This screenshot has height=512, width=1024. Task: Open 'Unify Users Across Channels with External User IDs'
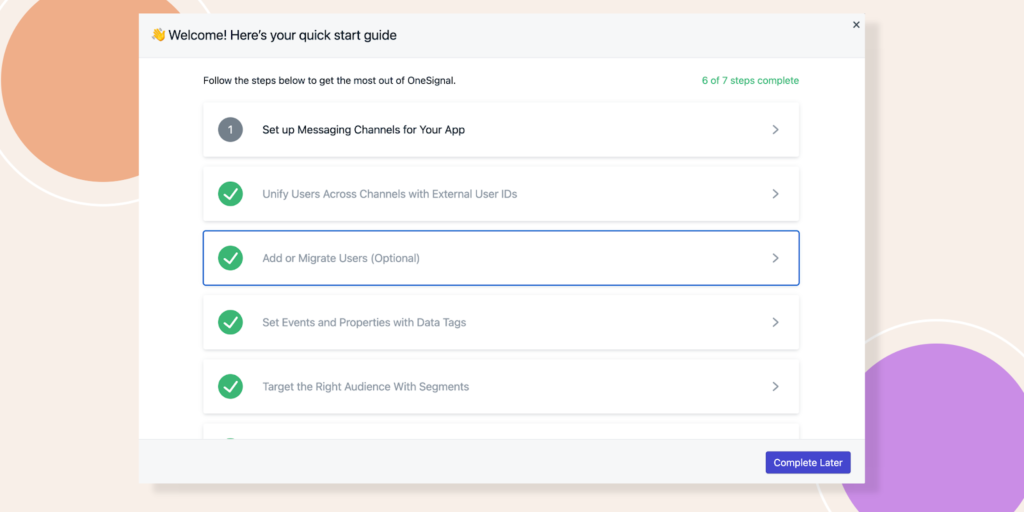click(x=389, y=194)
